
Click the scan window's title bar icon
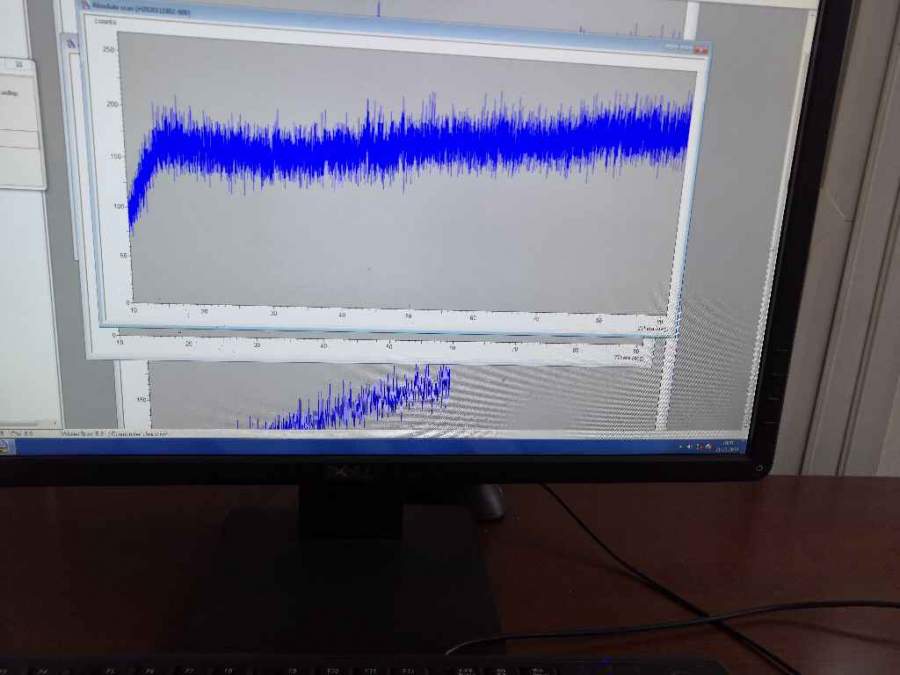click(x=85, y=5)
